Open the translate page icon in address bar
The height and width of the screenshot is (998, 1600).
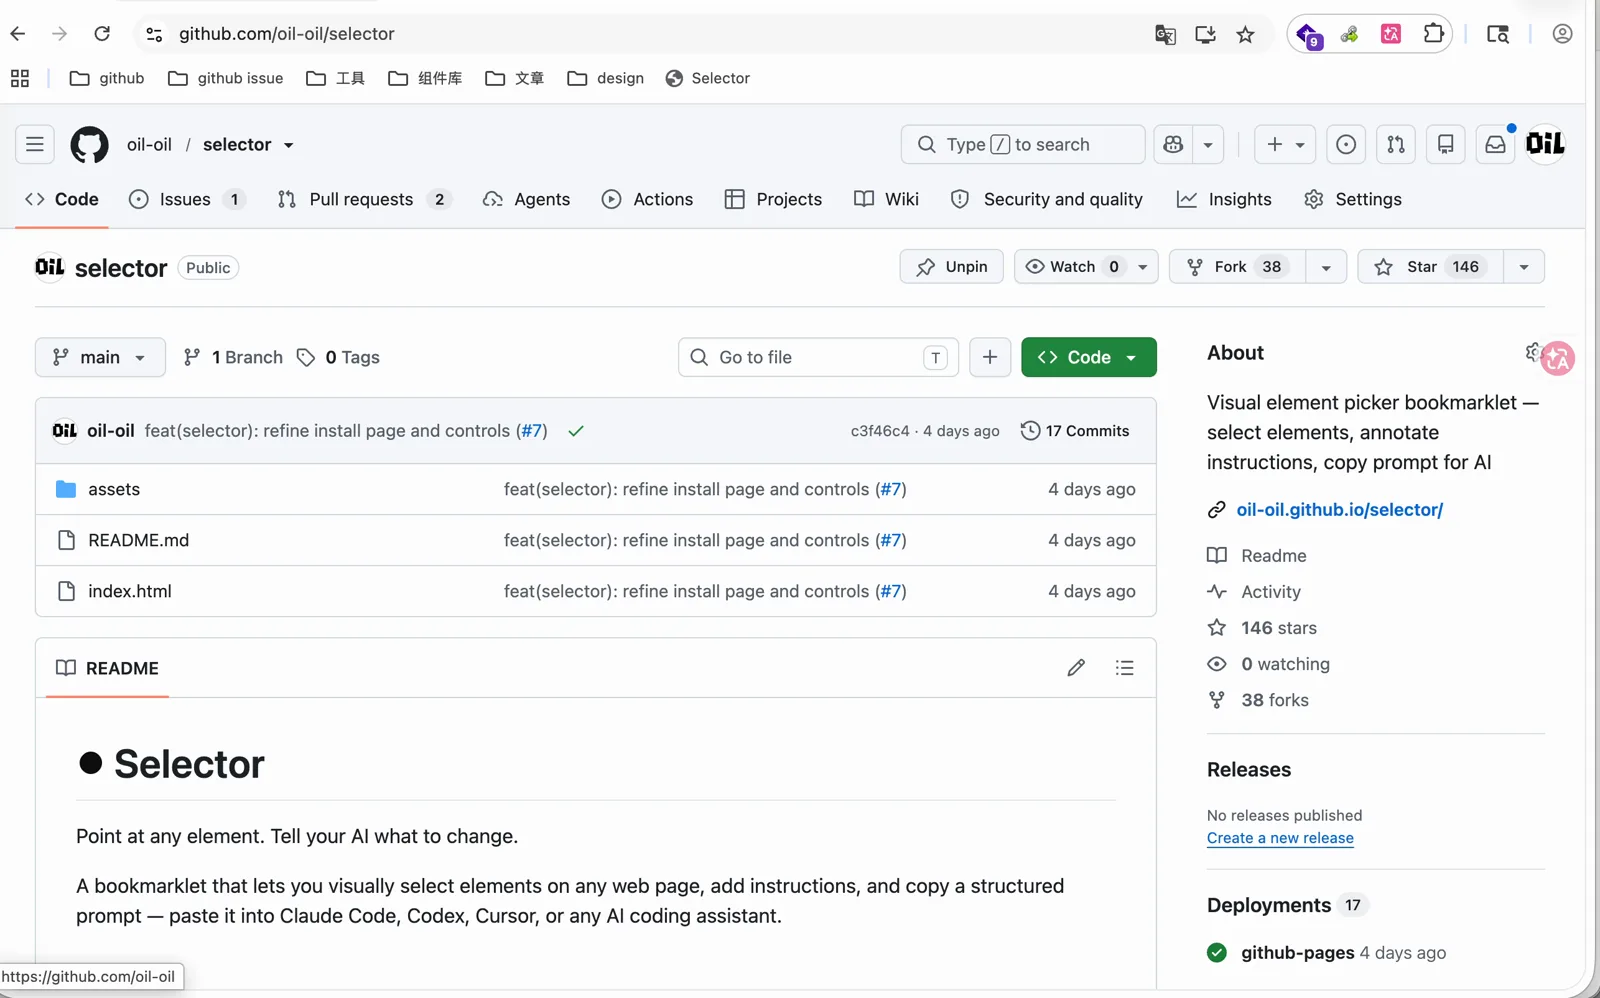pos(1165,35)
